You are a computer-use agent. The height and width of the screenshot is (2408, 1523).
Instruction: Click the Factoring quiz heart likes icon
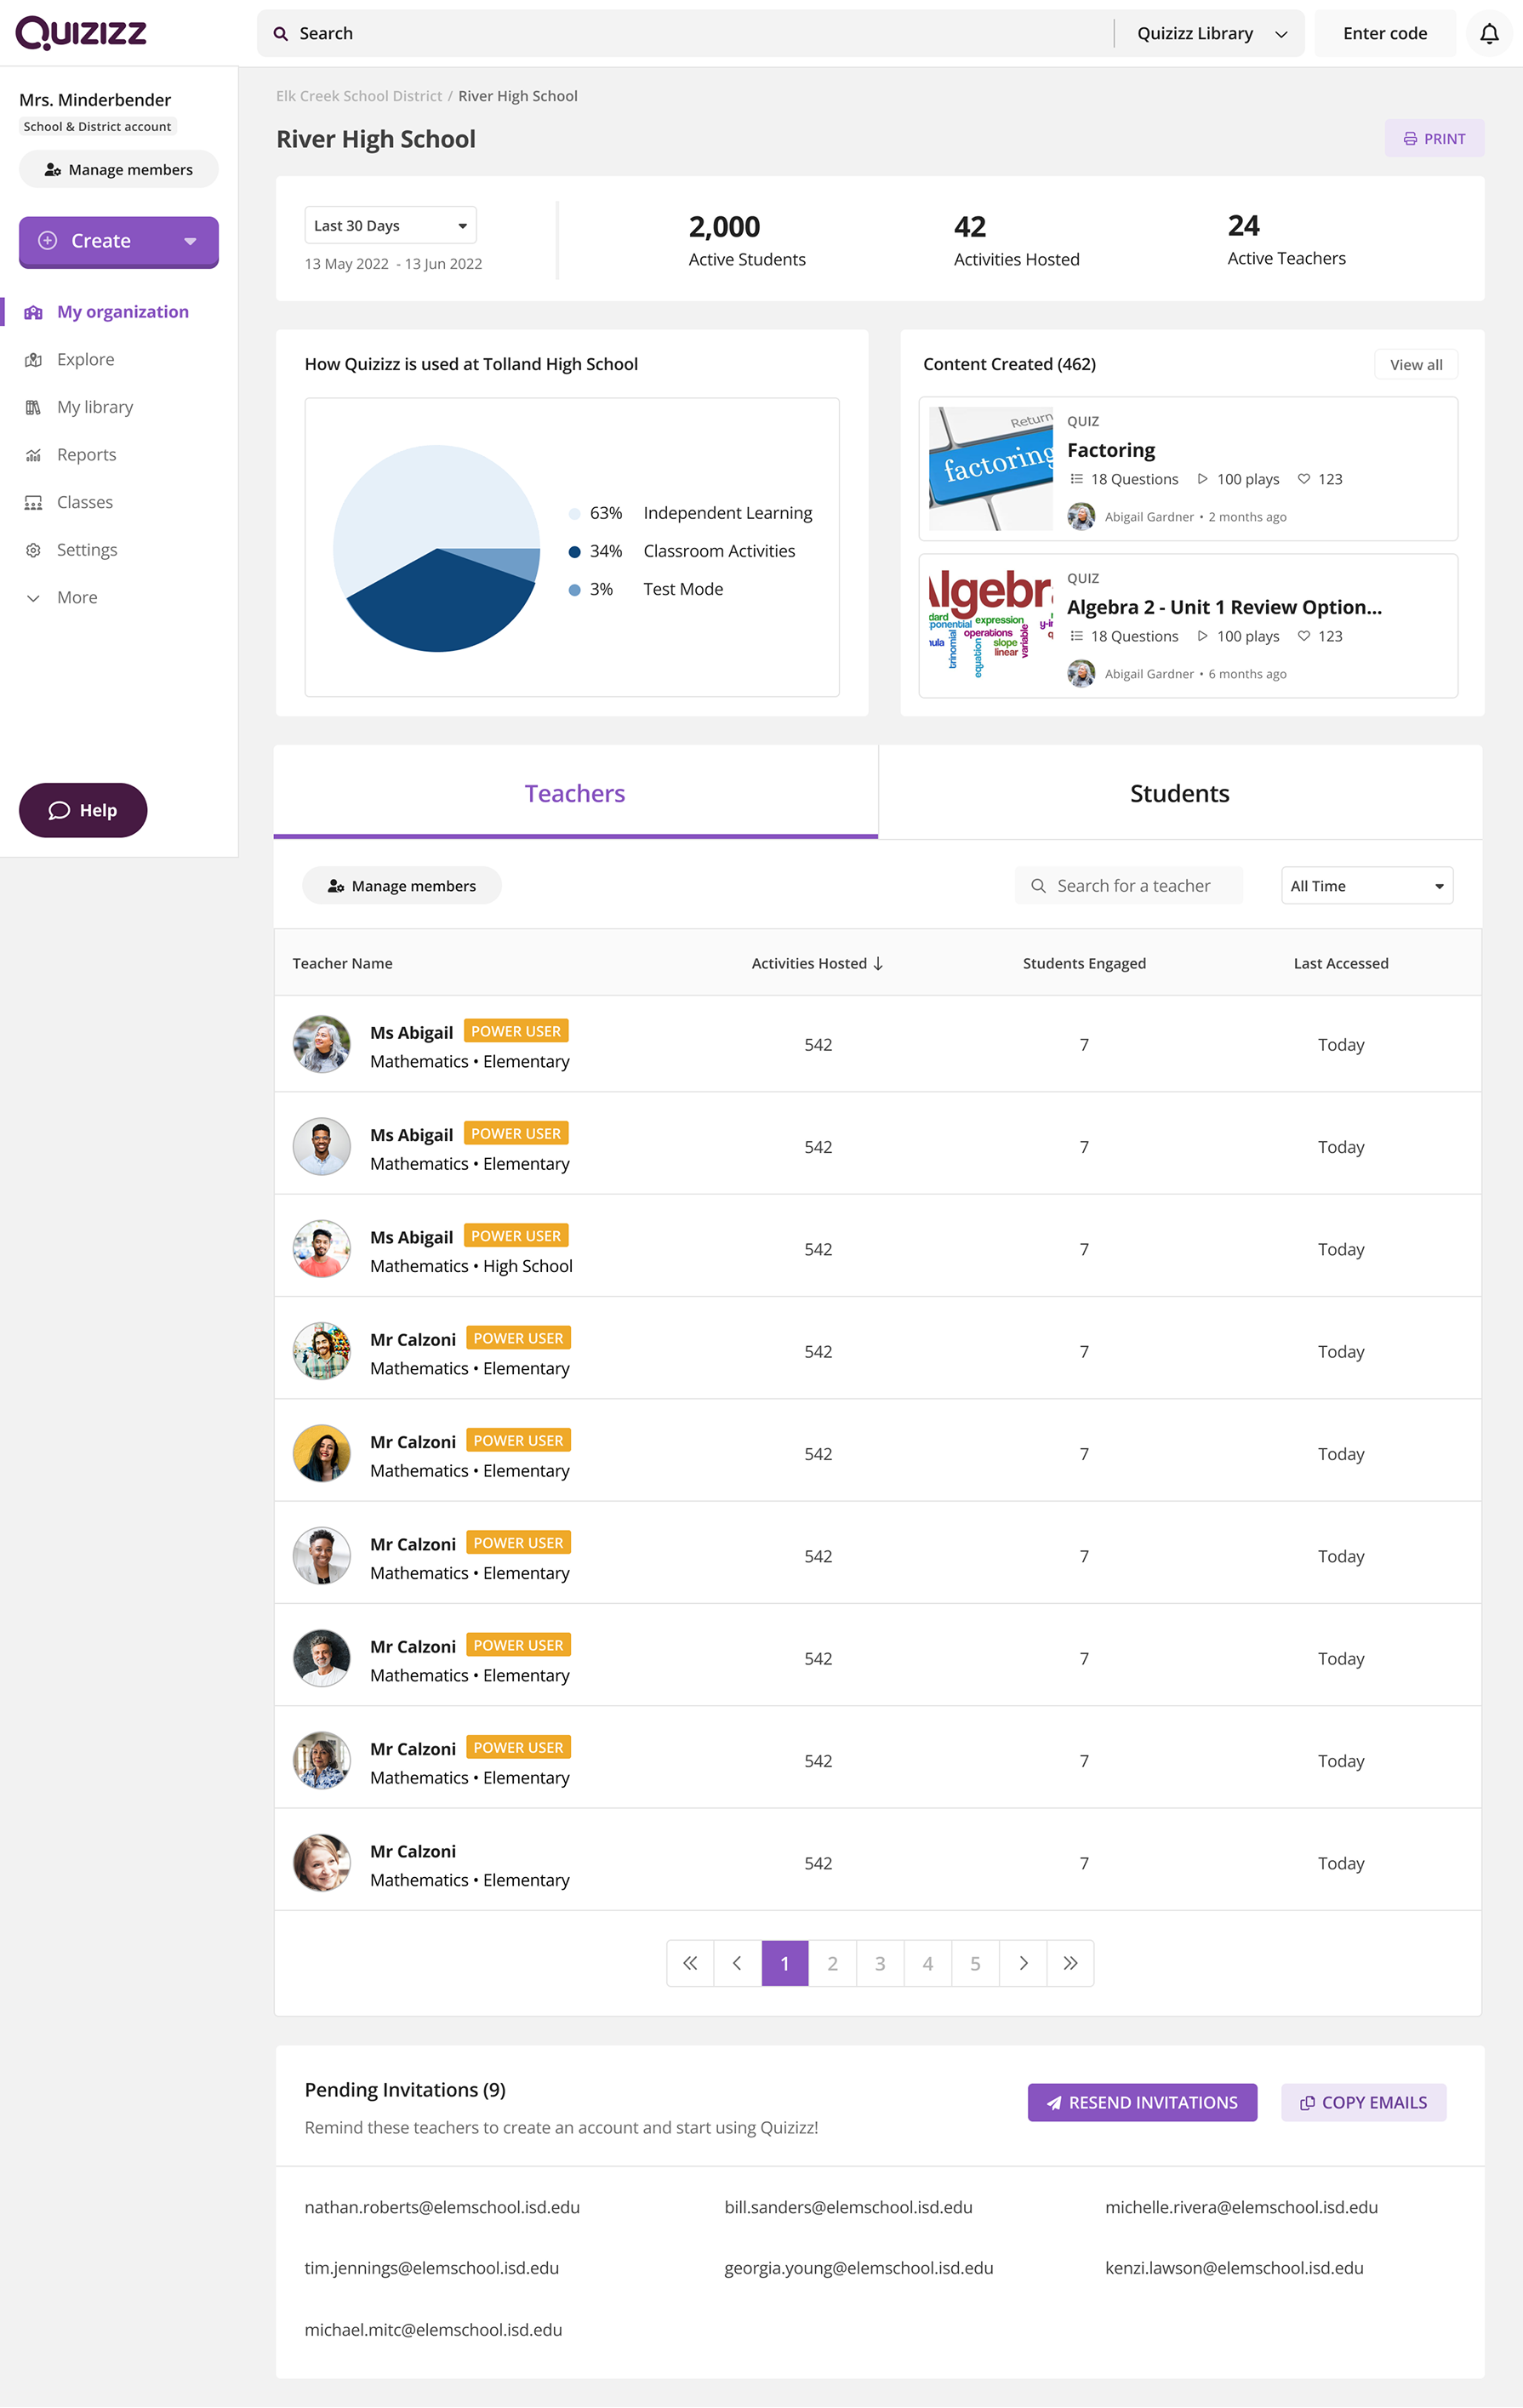1303,479
